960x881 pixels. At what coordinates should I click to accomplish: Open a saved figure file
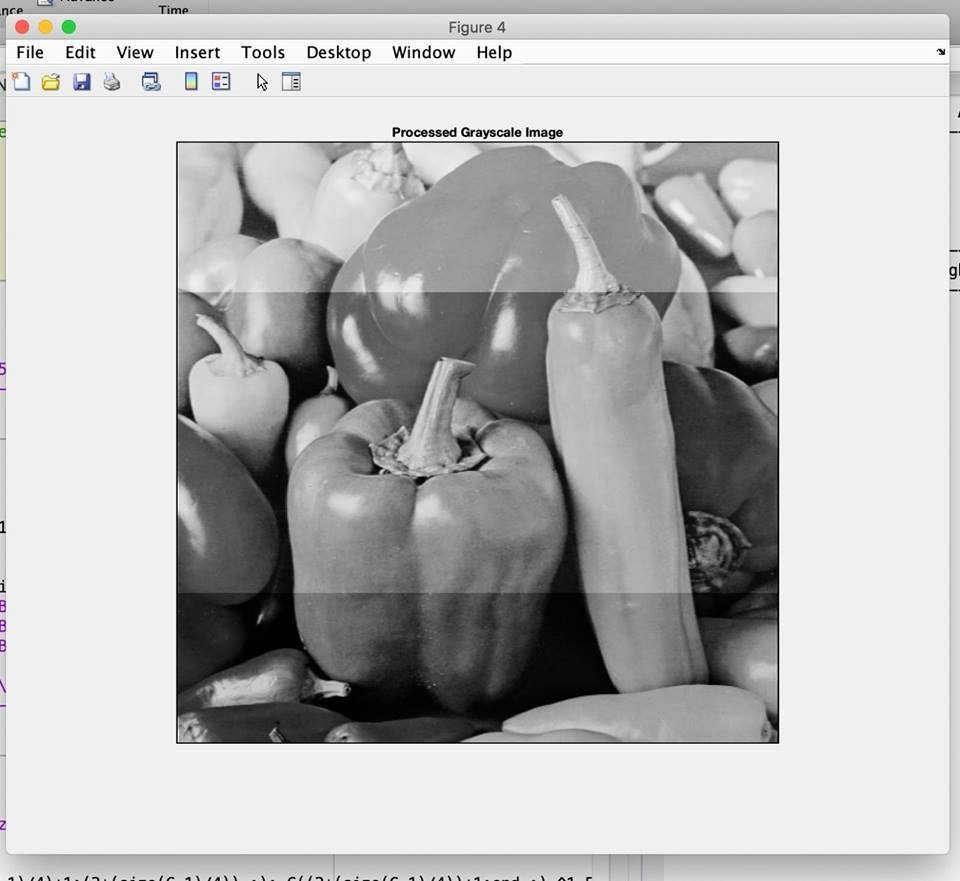coord(50,81)
